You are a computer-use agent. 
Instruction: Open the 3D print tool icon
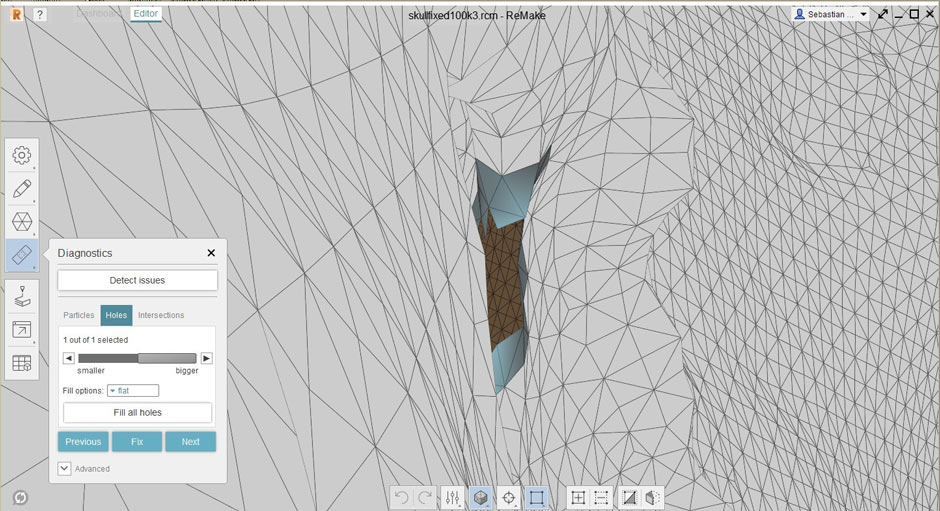click(22, 296)
